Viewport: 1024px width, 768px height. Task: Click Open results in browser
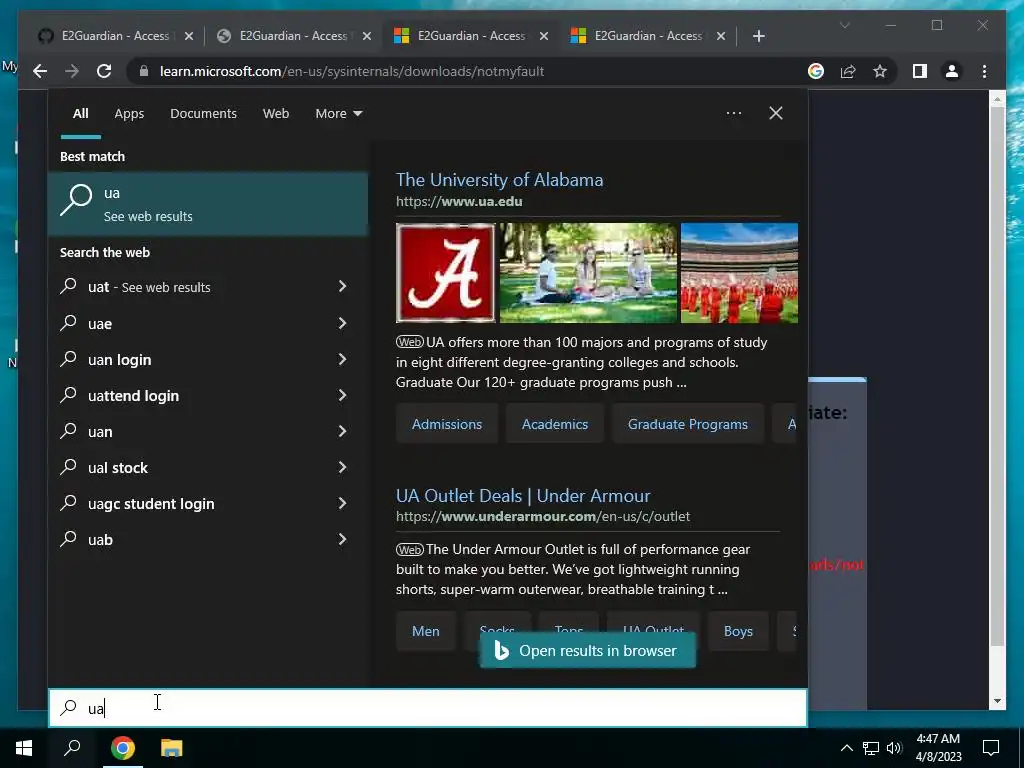[x=588, y=650]
